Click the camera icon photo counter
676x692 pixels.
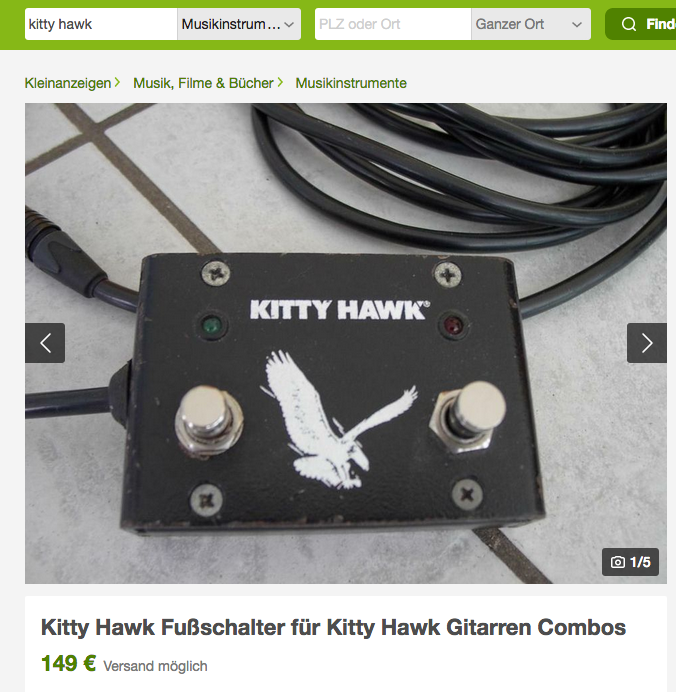[618, 562]
